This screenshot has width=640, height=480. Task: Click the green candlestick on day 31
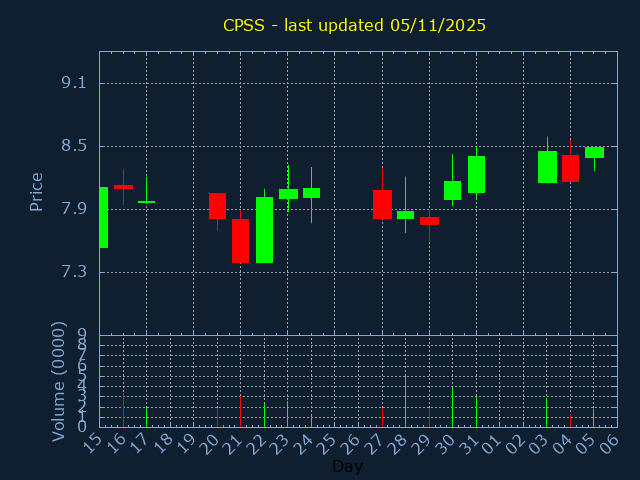(x=476, y=174)
